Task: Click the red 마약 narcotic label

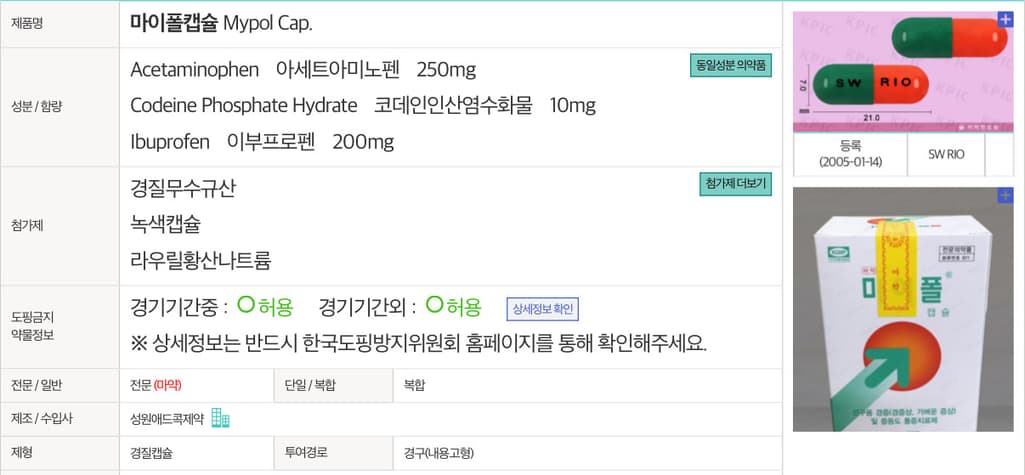Action: (x=167, y=384)
